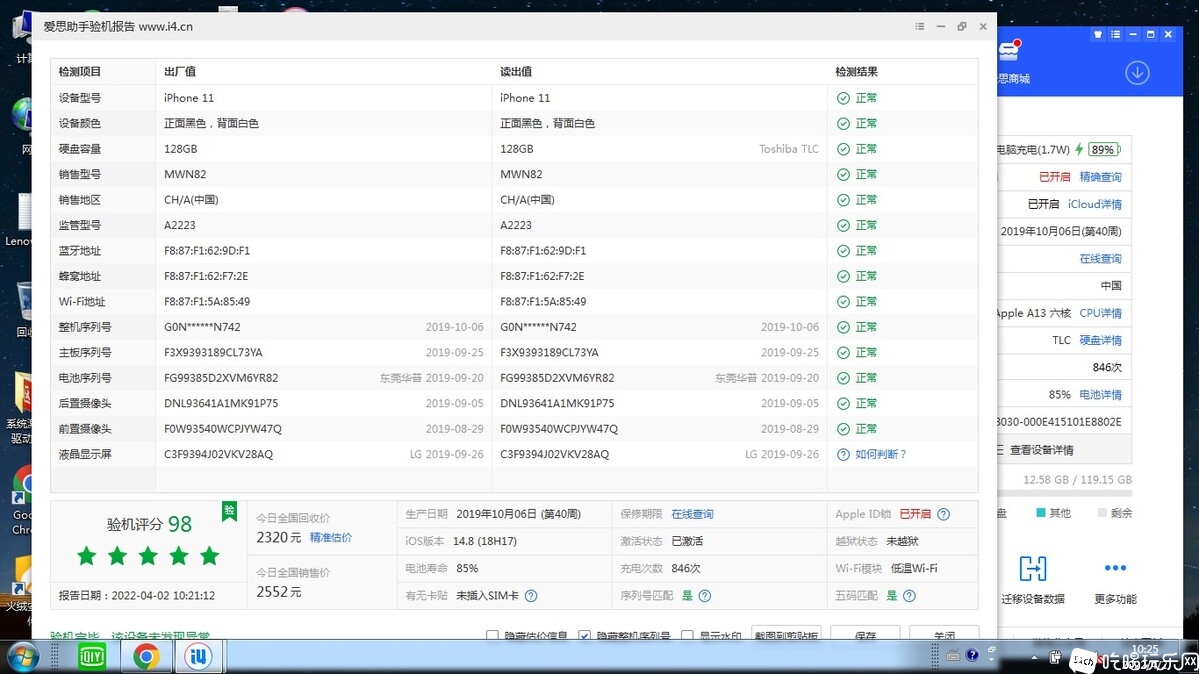Select recycle price 2320元
1199x674 pixels.
278,538
